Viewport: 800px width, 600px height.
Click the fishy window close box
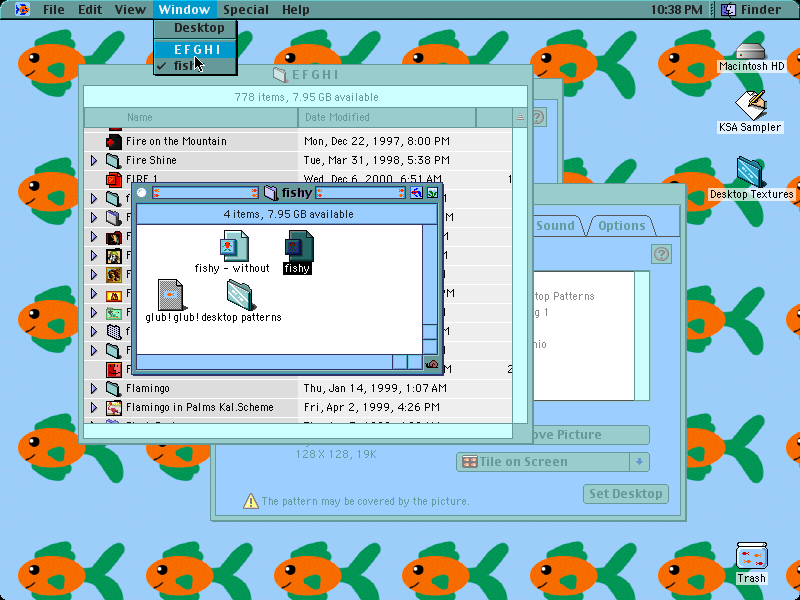point(142,192)
